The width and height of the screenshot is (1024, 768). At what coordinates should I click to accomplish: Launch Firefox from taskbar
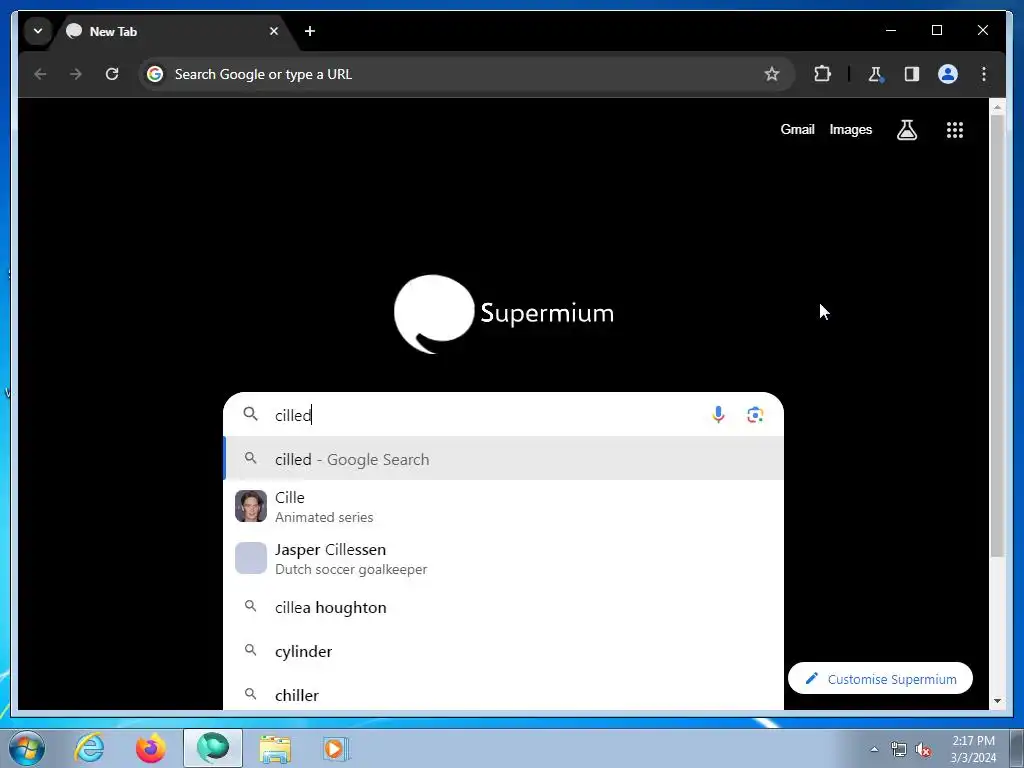point(151,748)
